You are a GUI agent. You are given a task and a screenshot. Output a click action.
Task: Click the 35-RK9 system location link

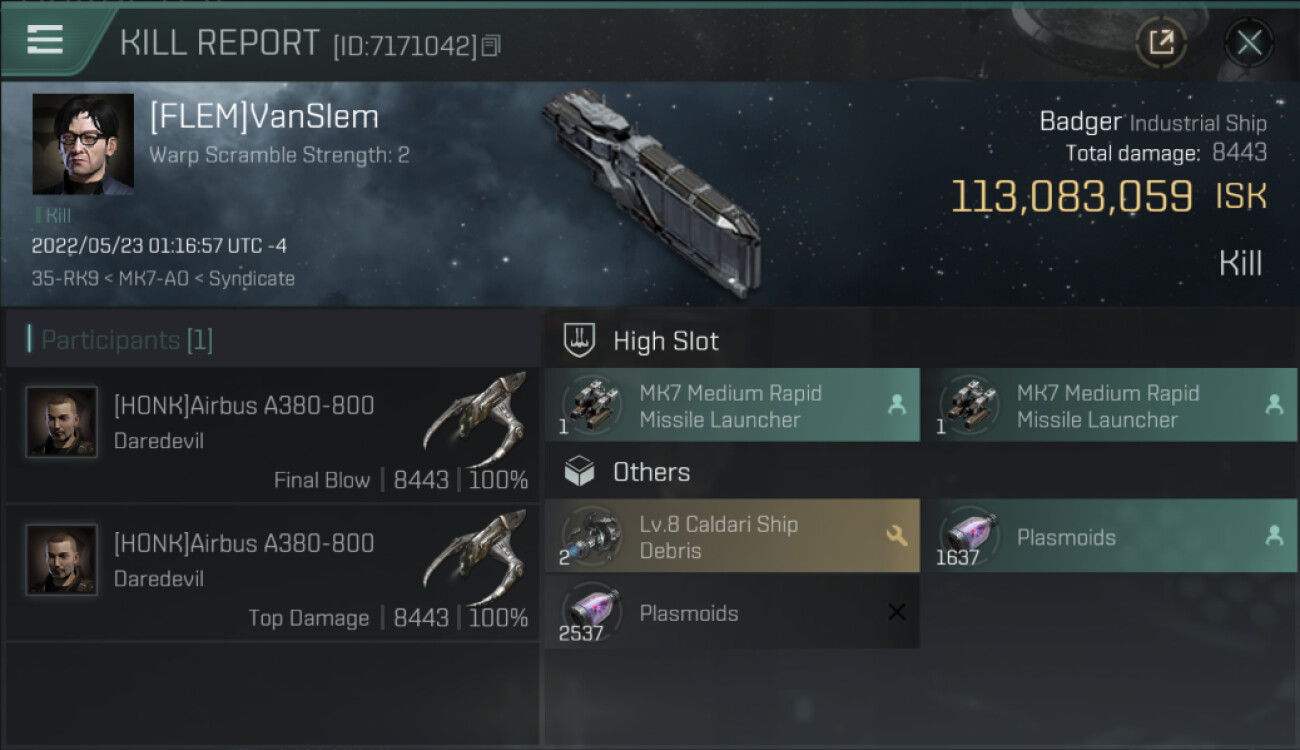(x=63, y=279)
